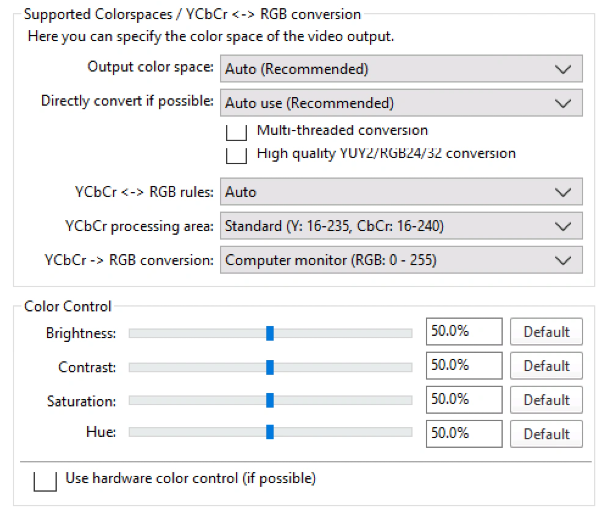The image size is (604, 514).
Task: Click the Saturation Default button
Action: tap(546, 400)
